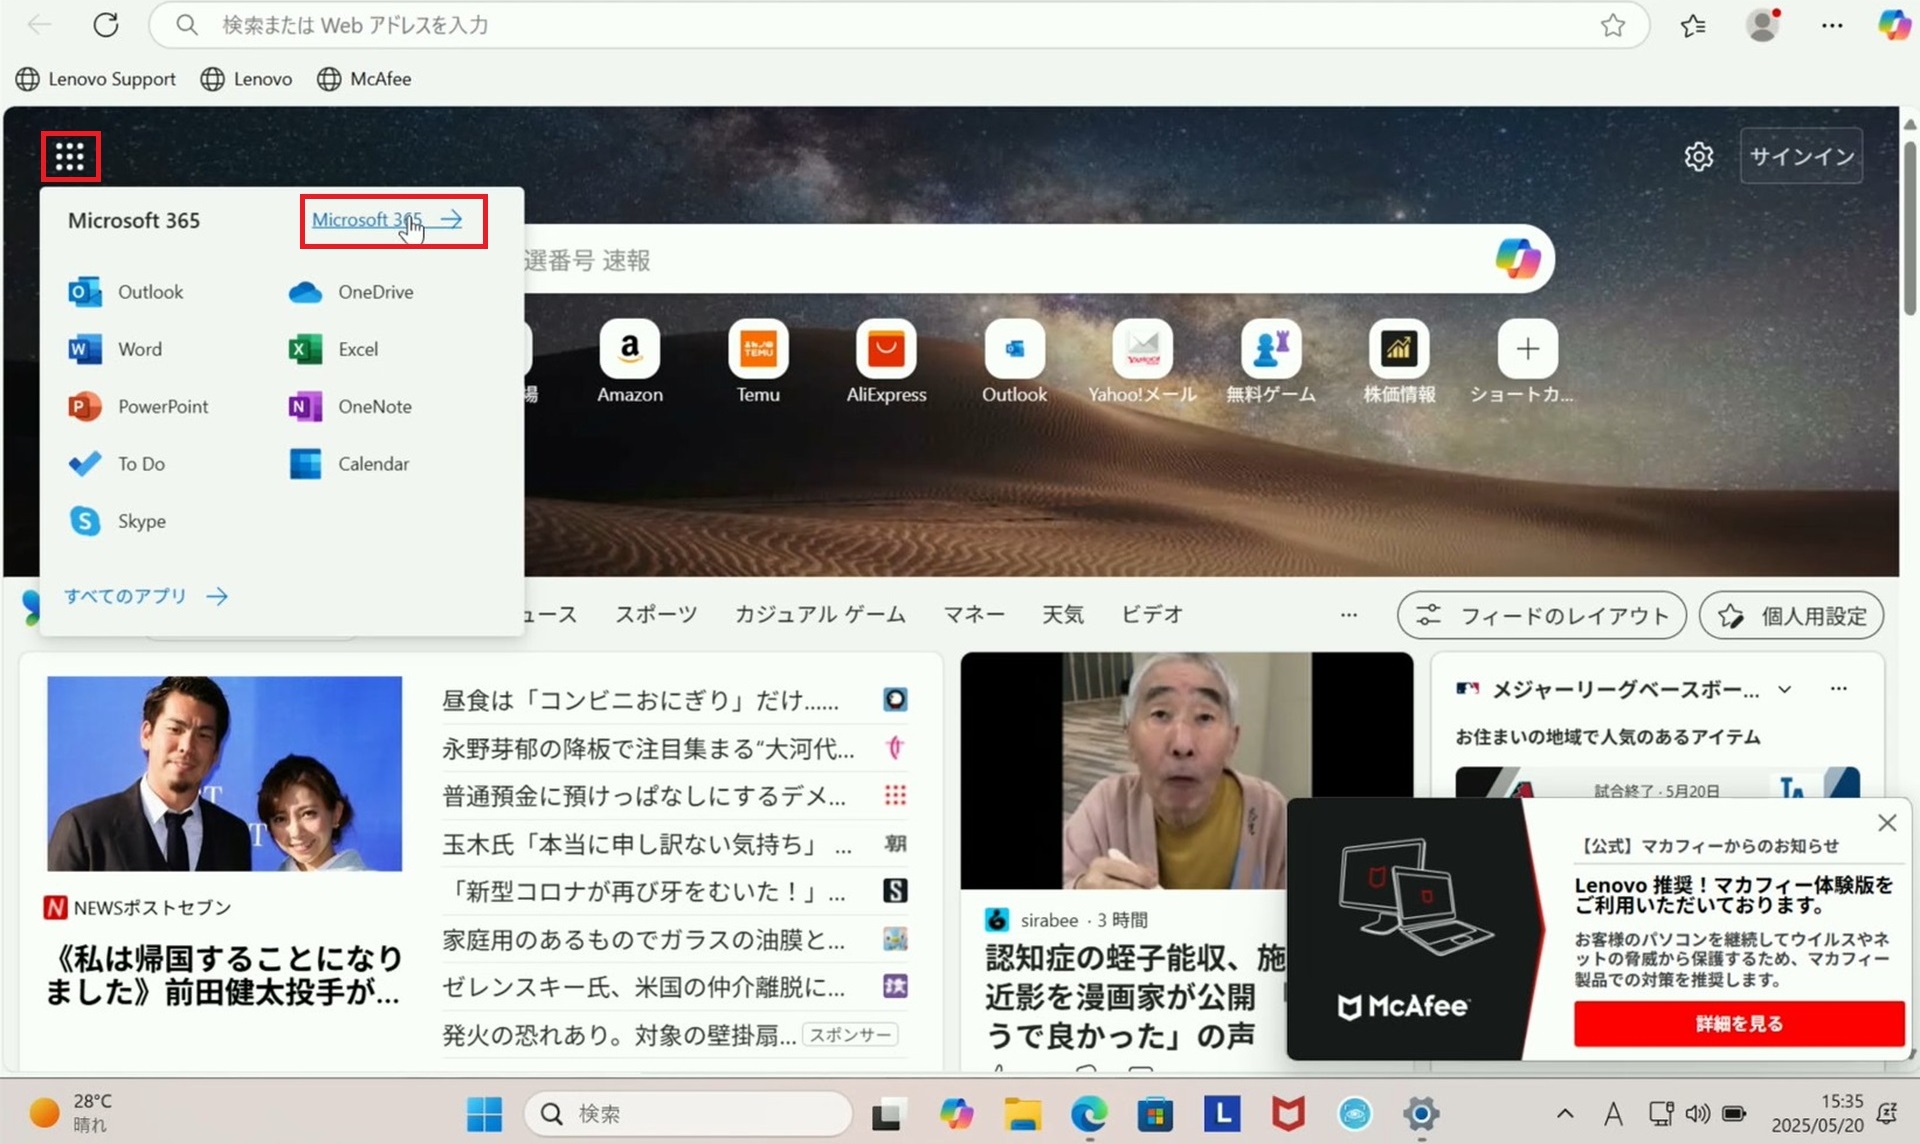The image size is (1920, 1144).
Task: Open Microsoft Store from the taskbar
Action: click(x=1154, y=1113)
